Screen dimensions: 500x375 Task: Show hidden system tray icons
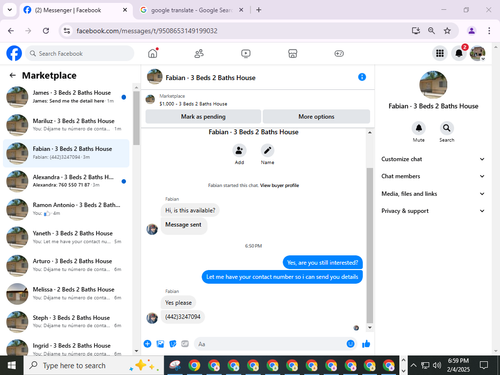coord(413,365)
